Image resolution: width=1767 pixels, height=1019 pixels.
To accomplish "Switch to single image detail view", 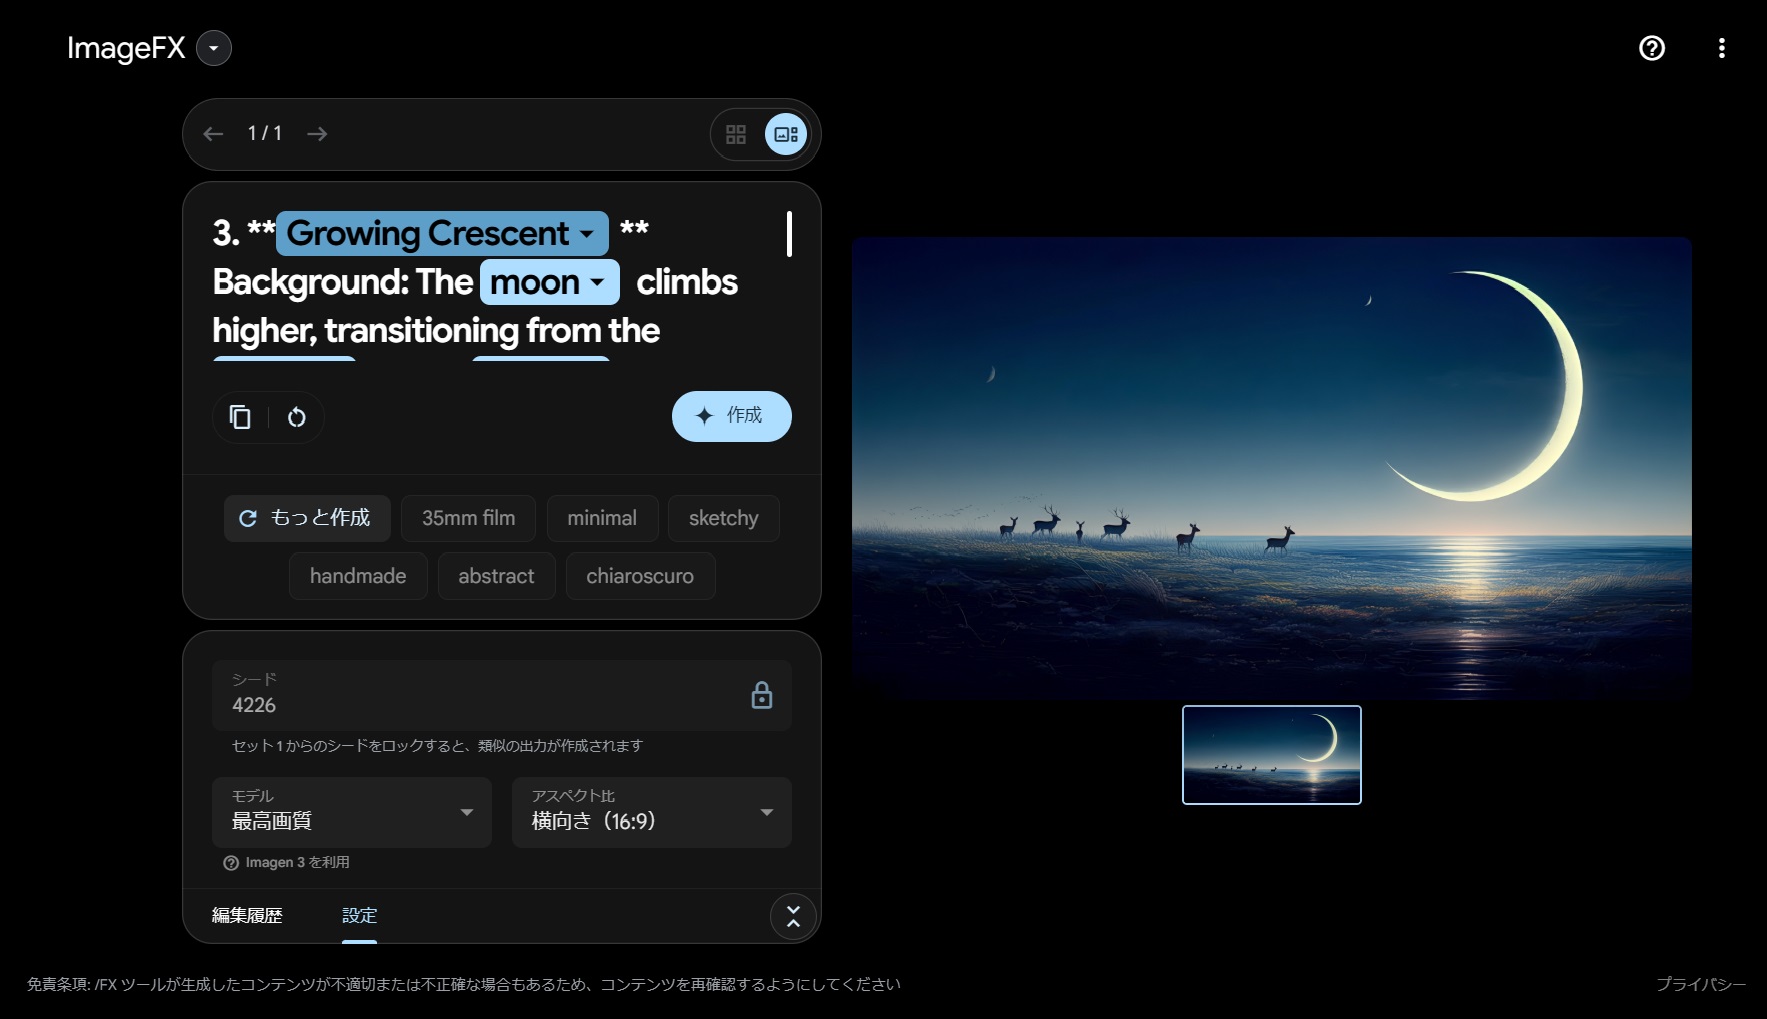I will coord(786,134).
